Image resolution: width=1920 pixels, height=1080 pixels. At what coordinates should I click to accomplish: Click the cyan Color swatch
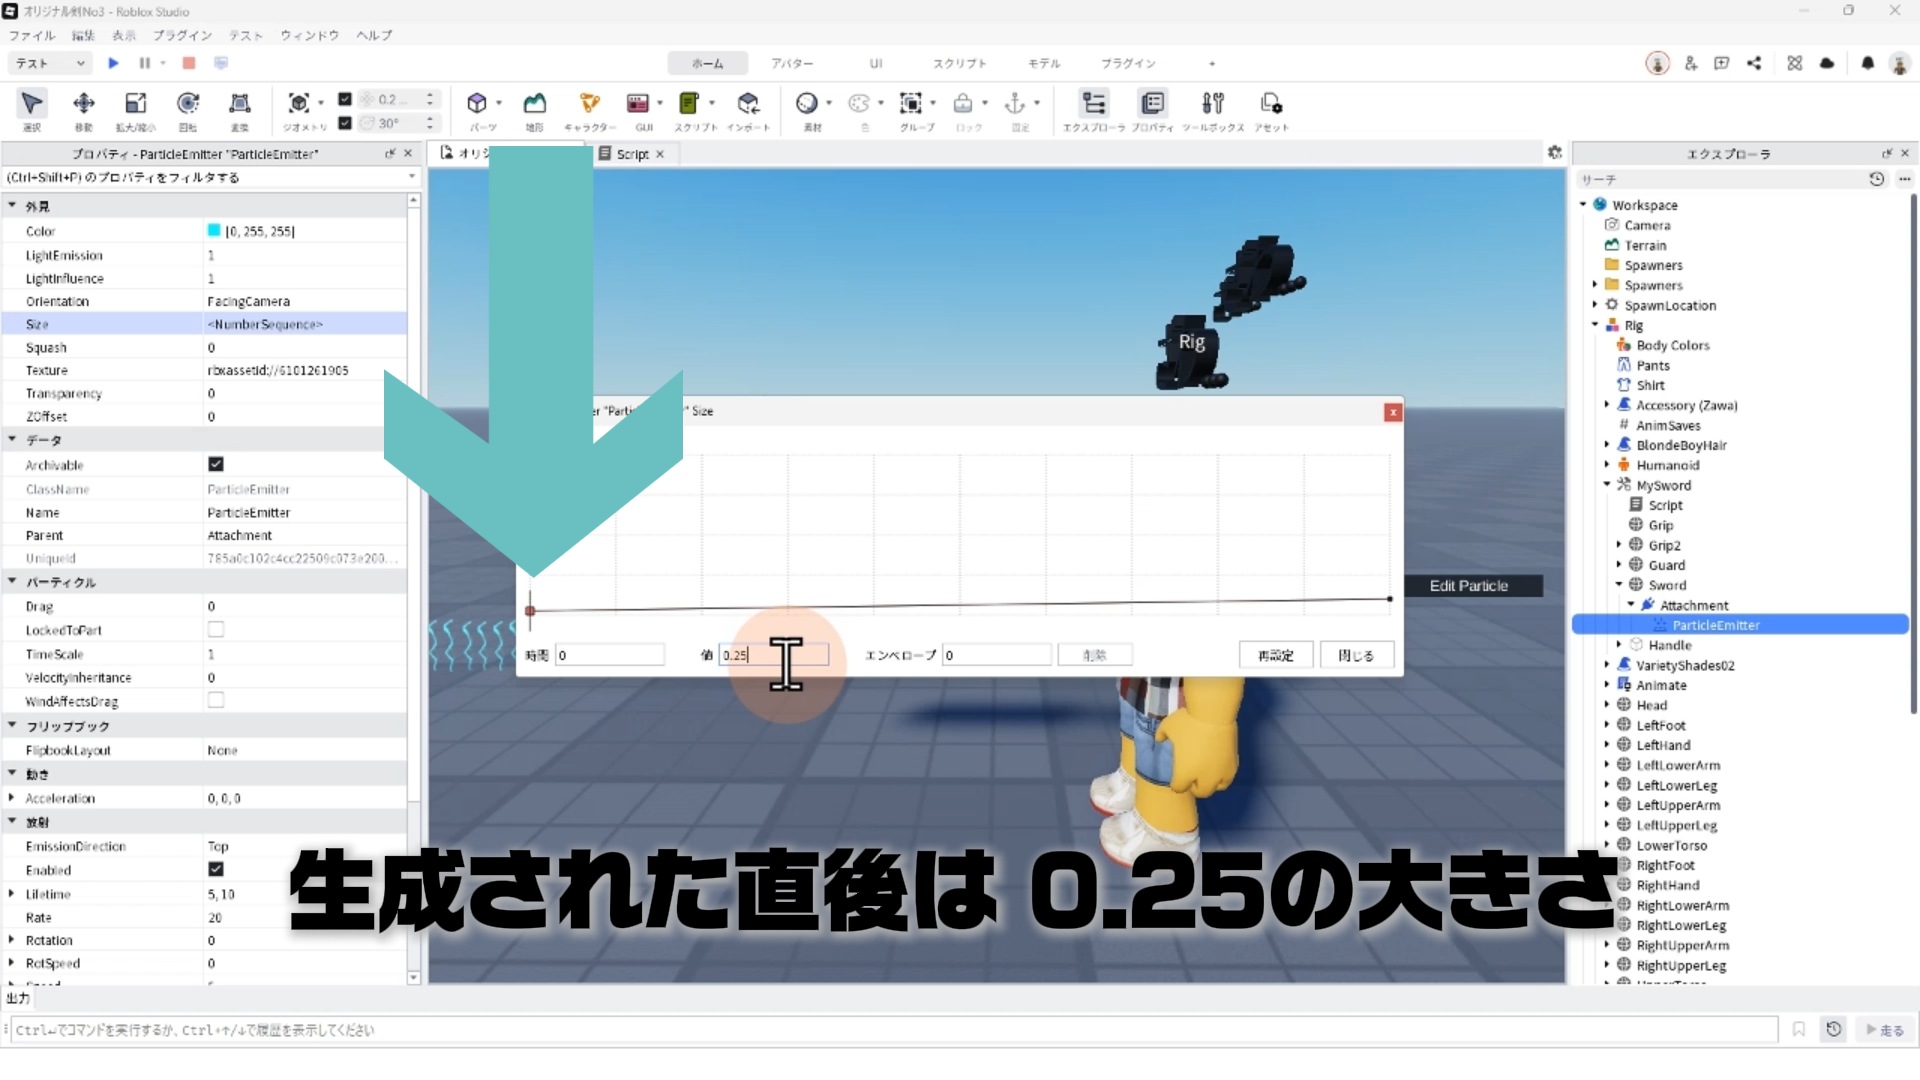click(214, 230)
